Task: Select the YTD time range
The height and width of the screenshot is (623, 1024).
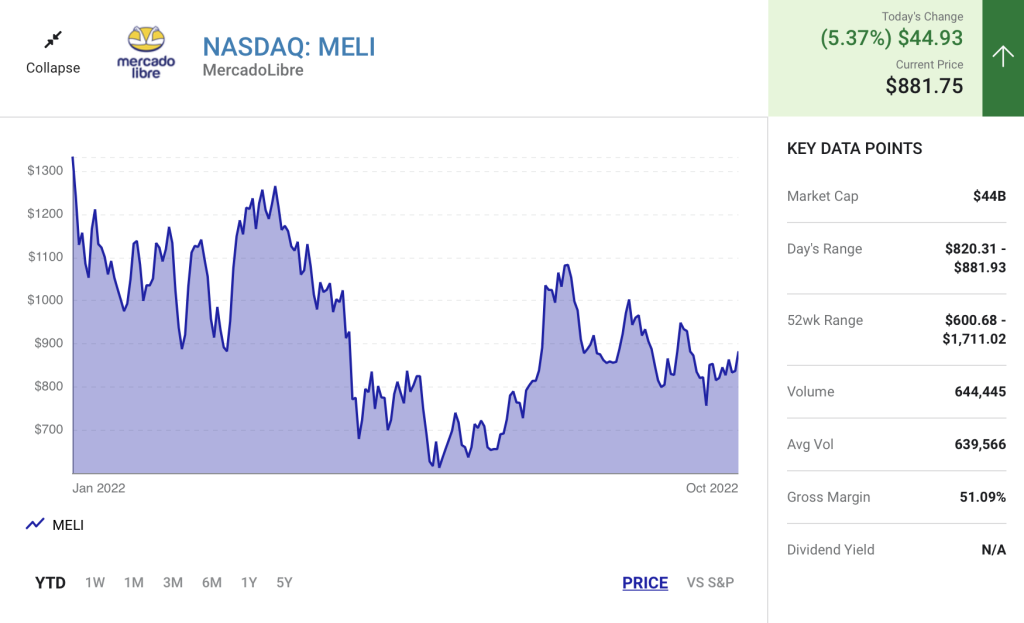Action: [x=50, y=583]
